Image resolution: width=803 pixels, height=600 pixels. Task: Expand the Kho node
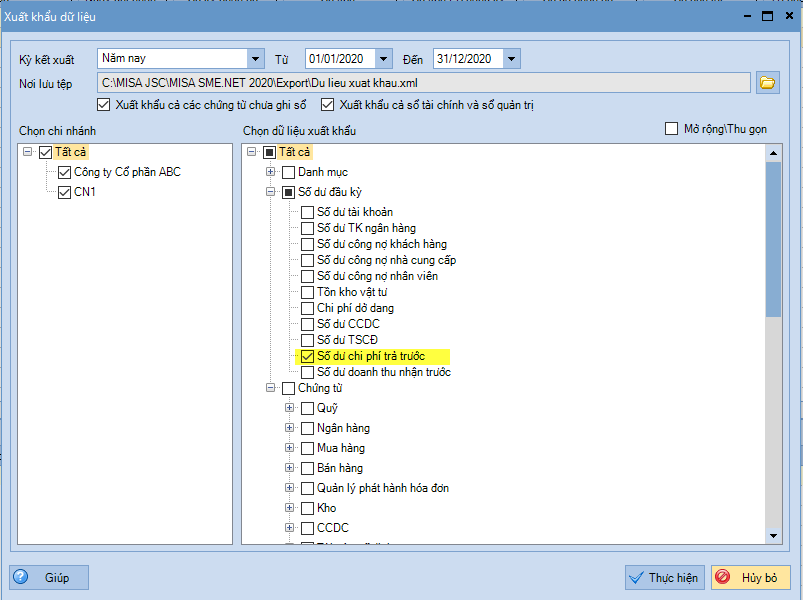pyautogui.click(x=289, y=508)
